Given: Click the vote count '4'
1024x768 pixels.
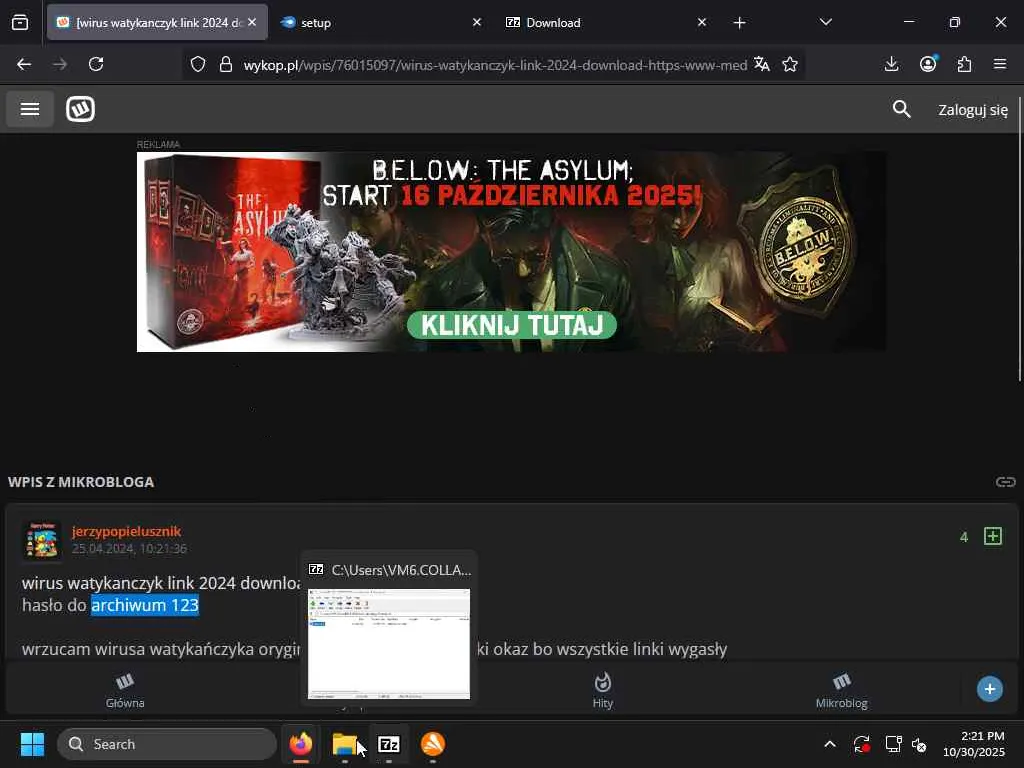Looking at the screenshot, I should tap(964, 537).
